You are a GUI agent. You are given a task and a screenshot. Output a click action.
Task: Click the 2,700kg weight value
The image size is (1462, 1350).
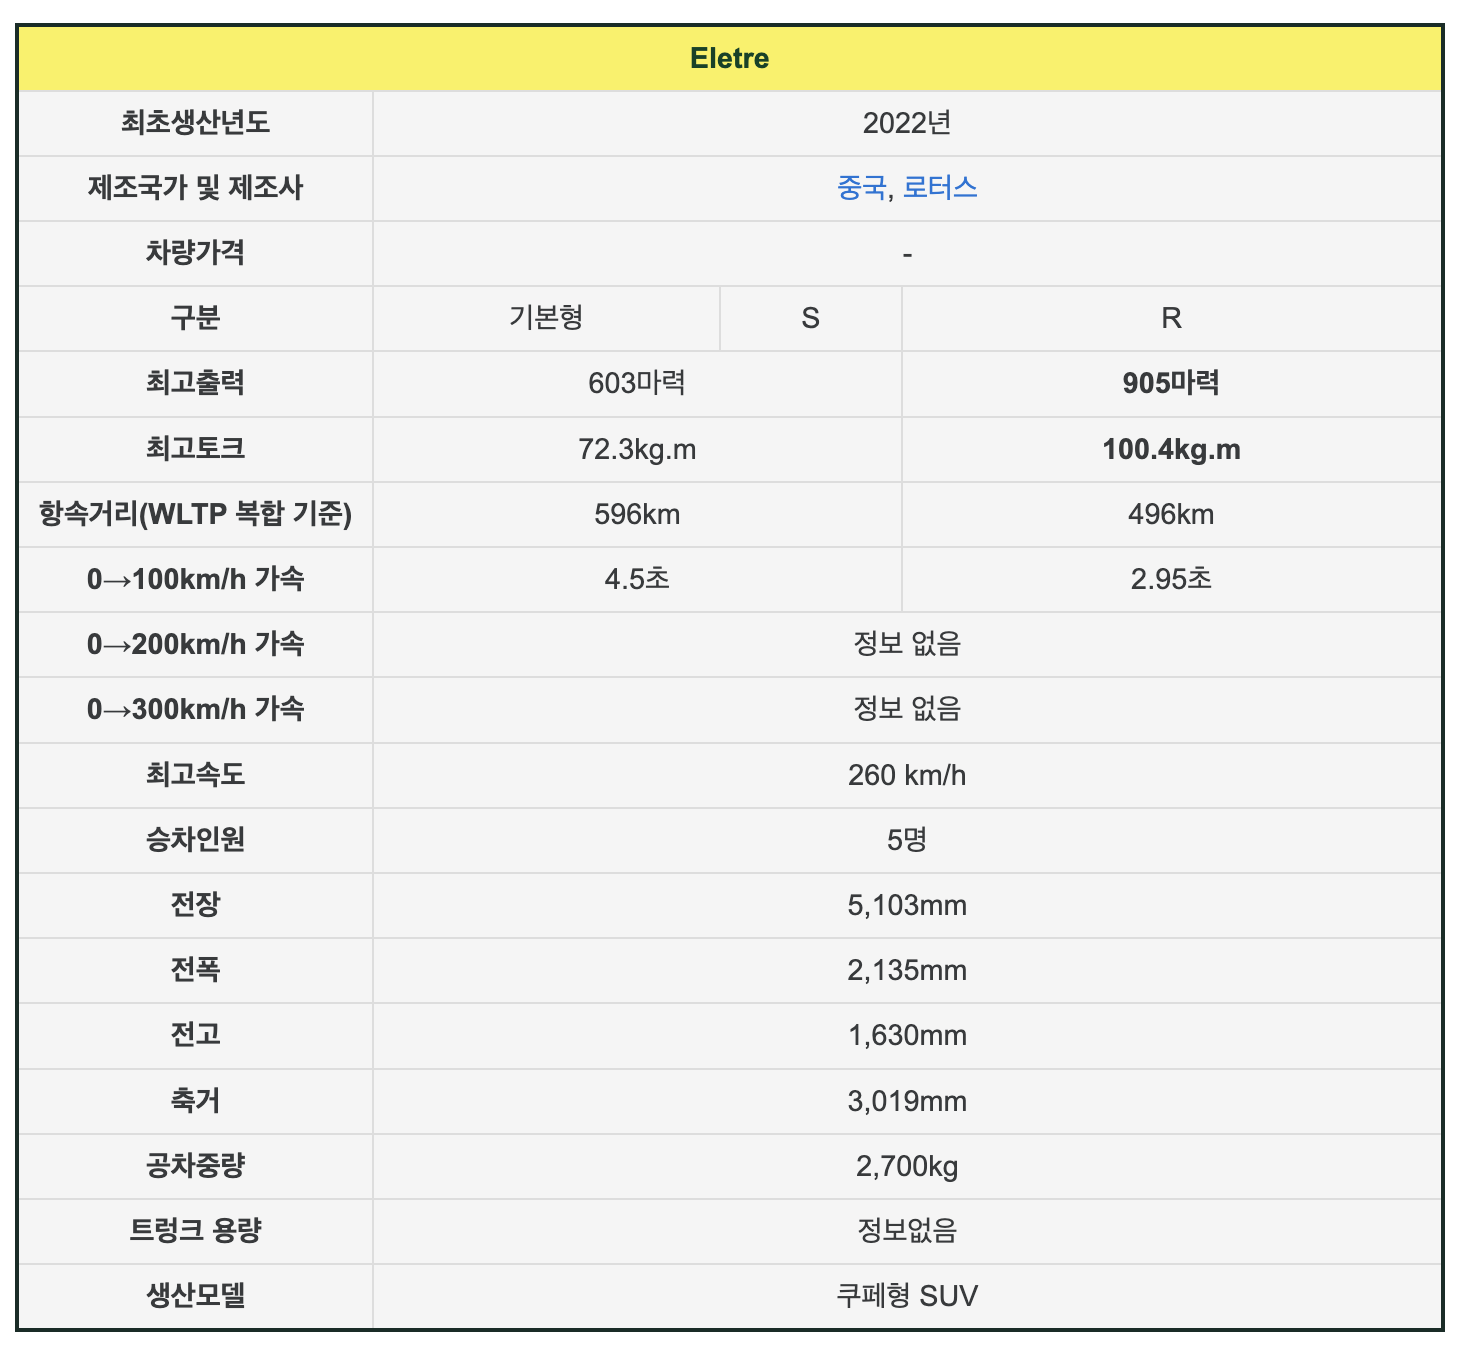[907, 1166]
